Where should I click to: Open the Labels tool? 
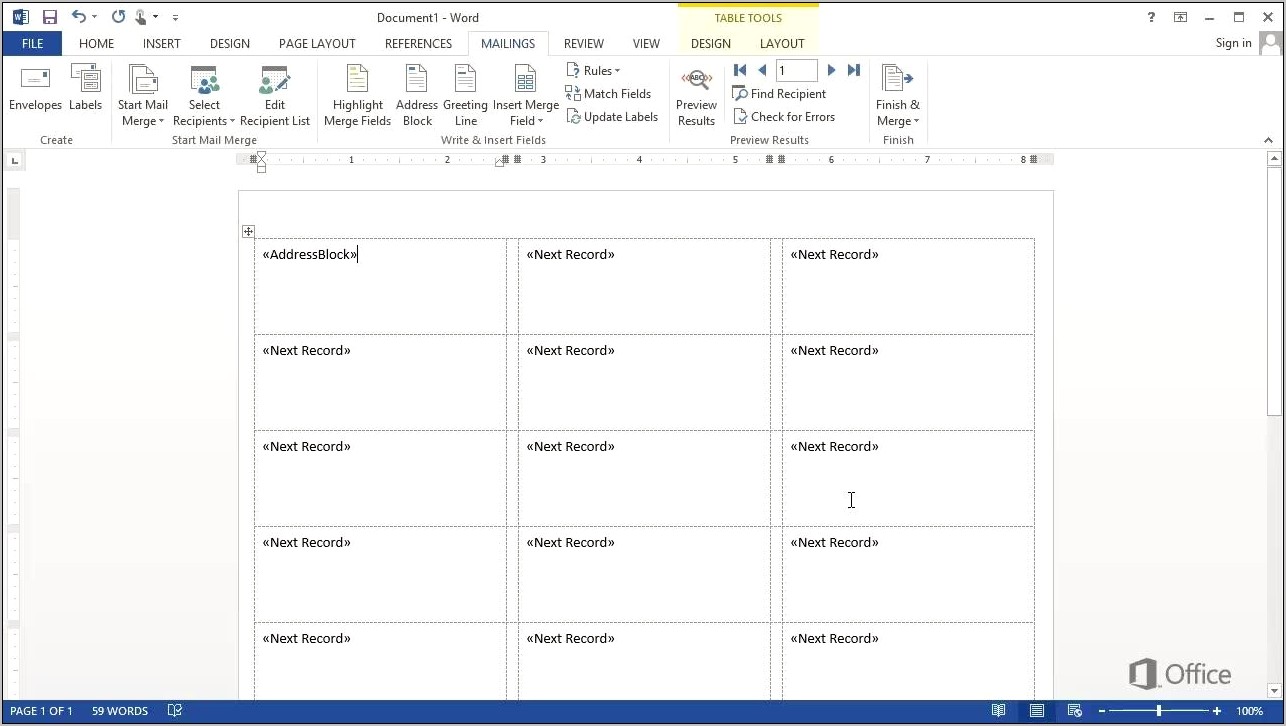(x=86, y=90)
